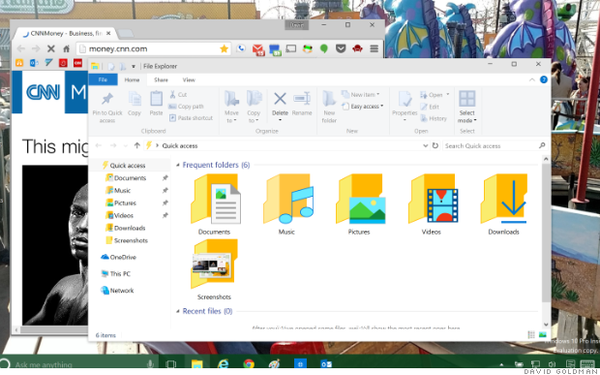The height and width of the screenshot is (375, 600).
Task: Click the Ask me anything search box
Action: 80,364
